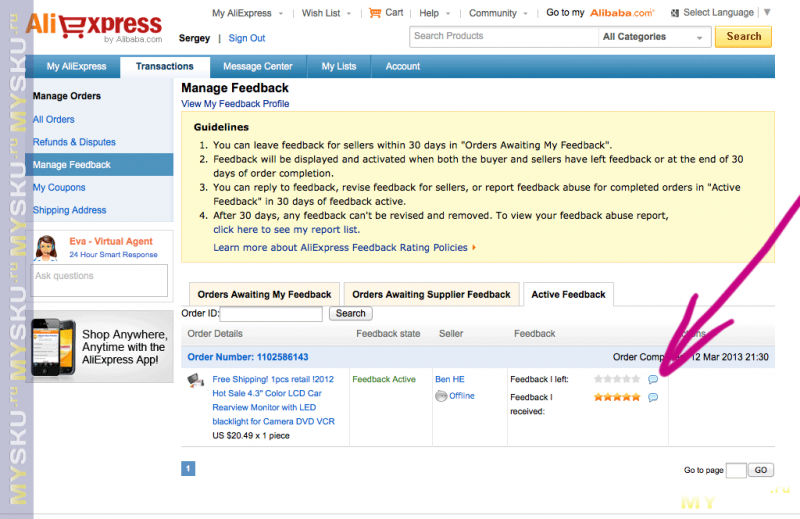Focus the Go to page number field
Image resolution: width=800 pixels, height=519 pixels.
tap(736, 470)
